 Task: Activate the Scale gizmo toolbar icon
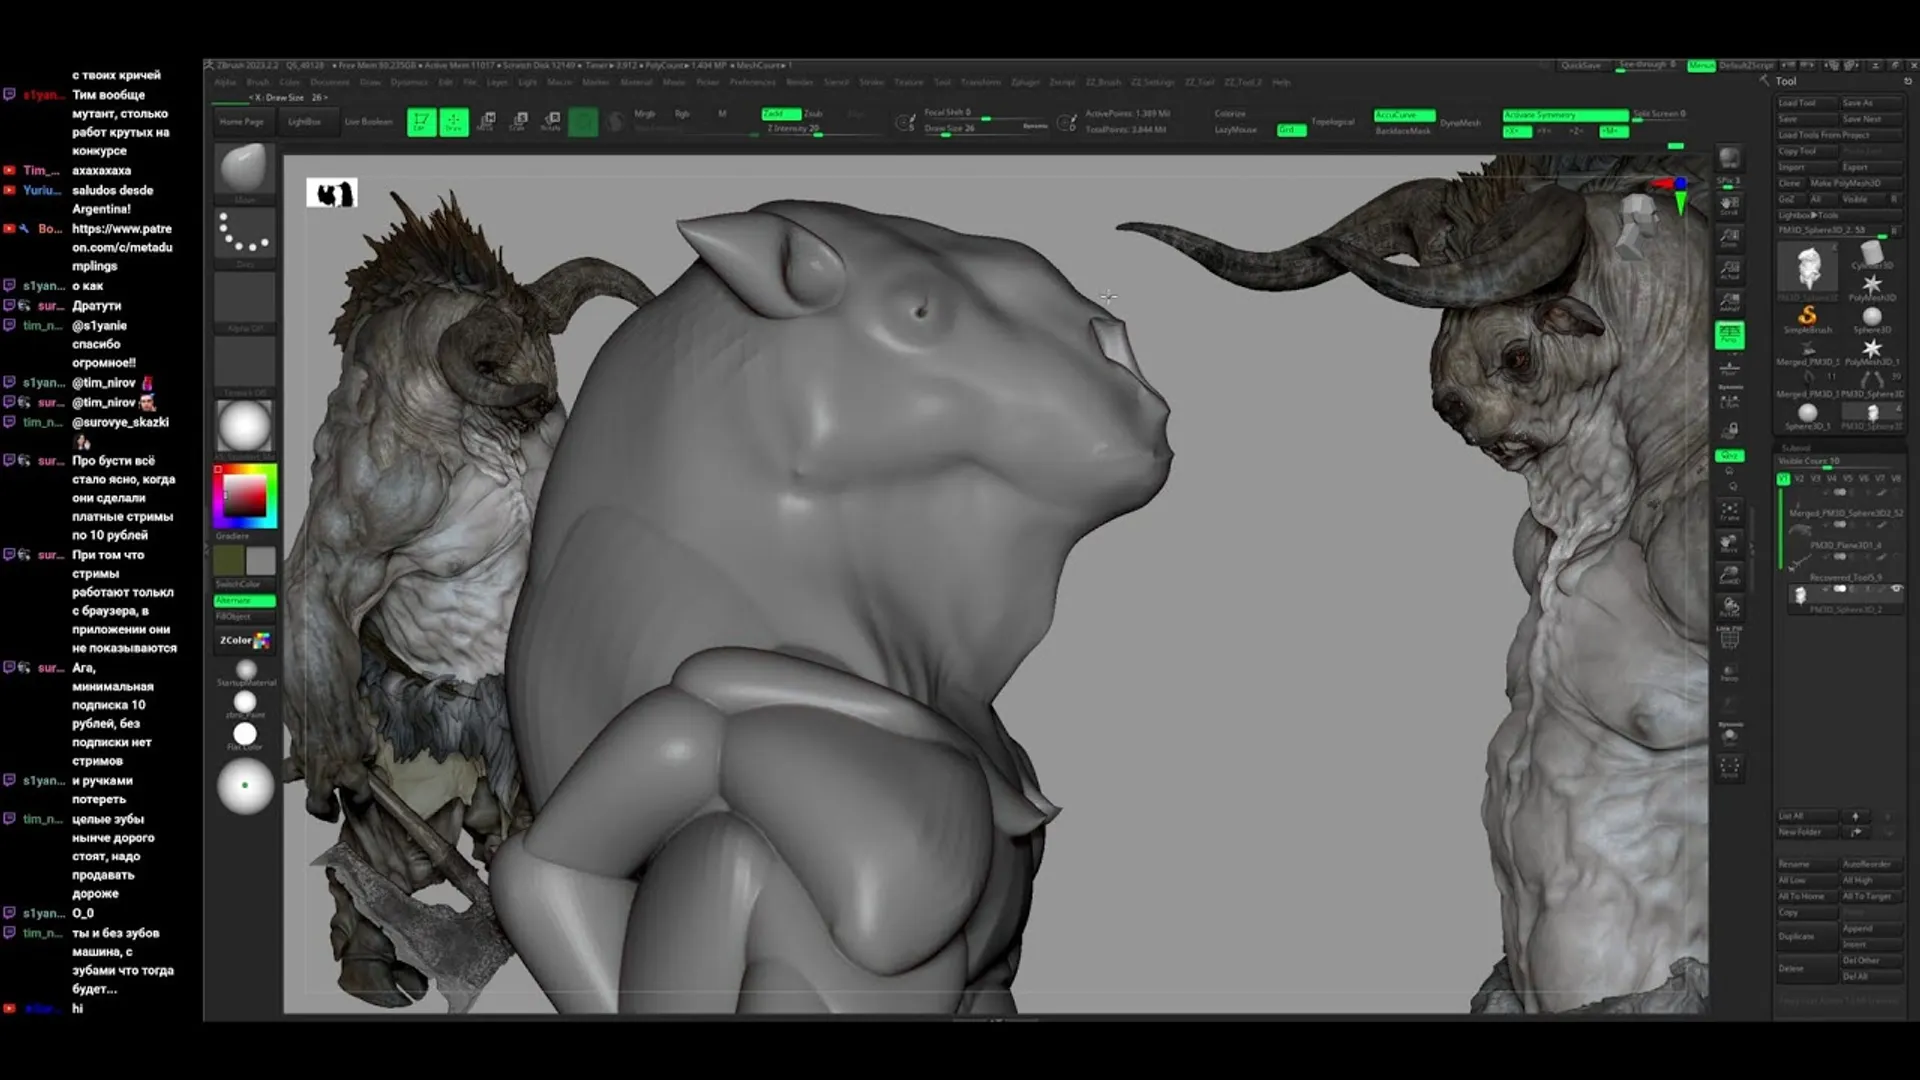(x=519, y=122)
